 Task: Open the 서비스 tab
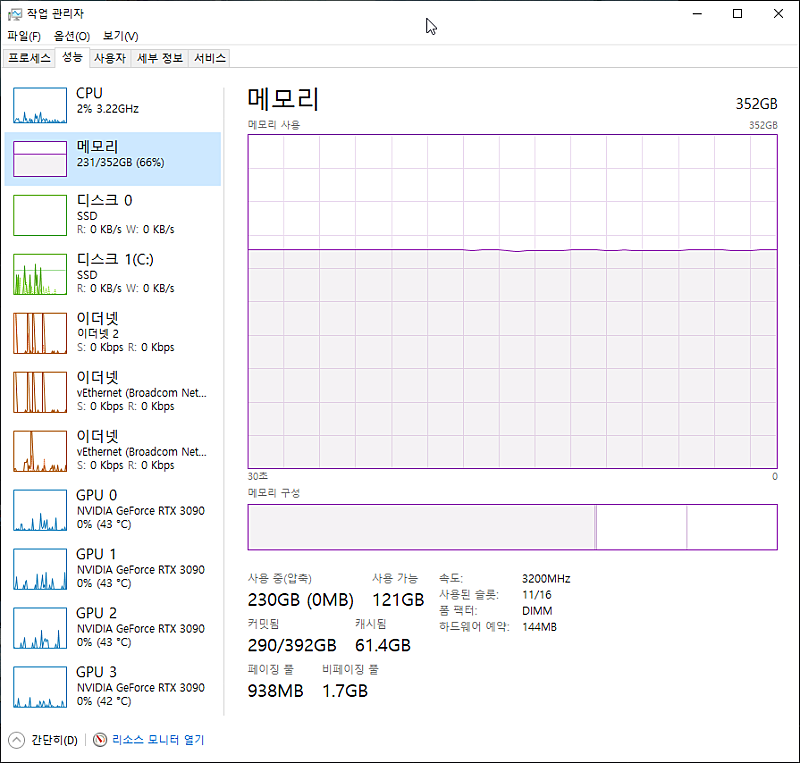pyautogui.click(x=210, y=58)
